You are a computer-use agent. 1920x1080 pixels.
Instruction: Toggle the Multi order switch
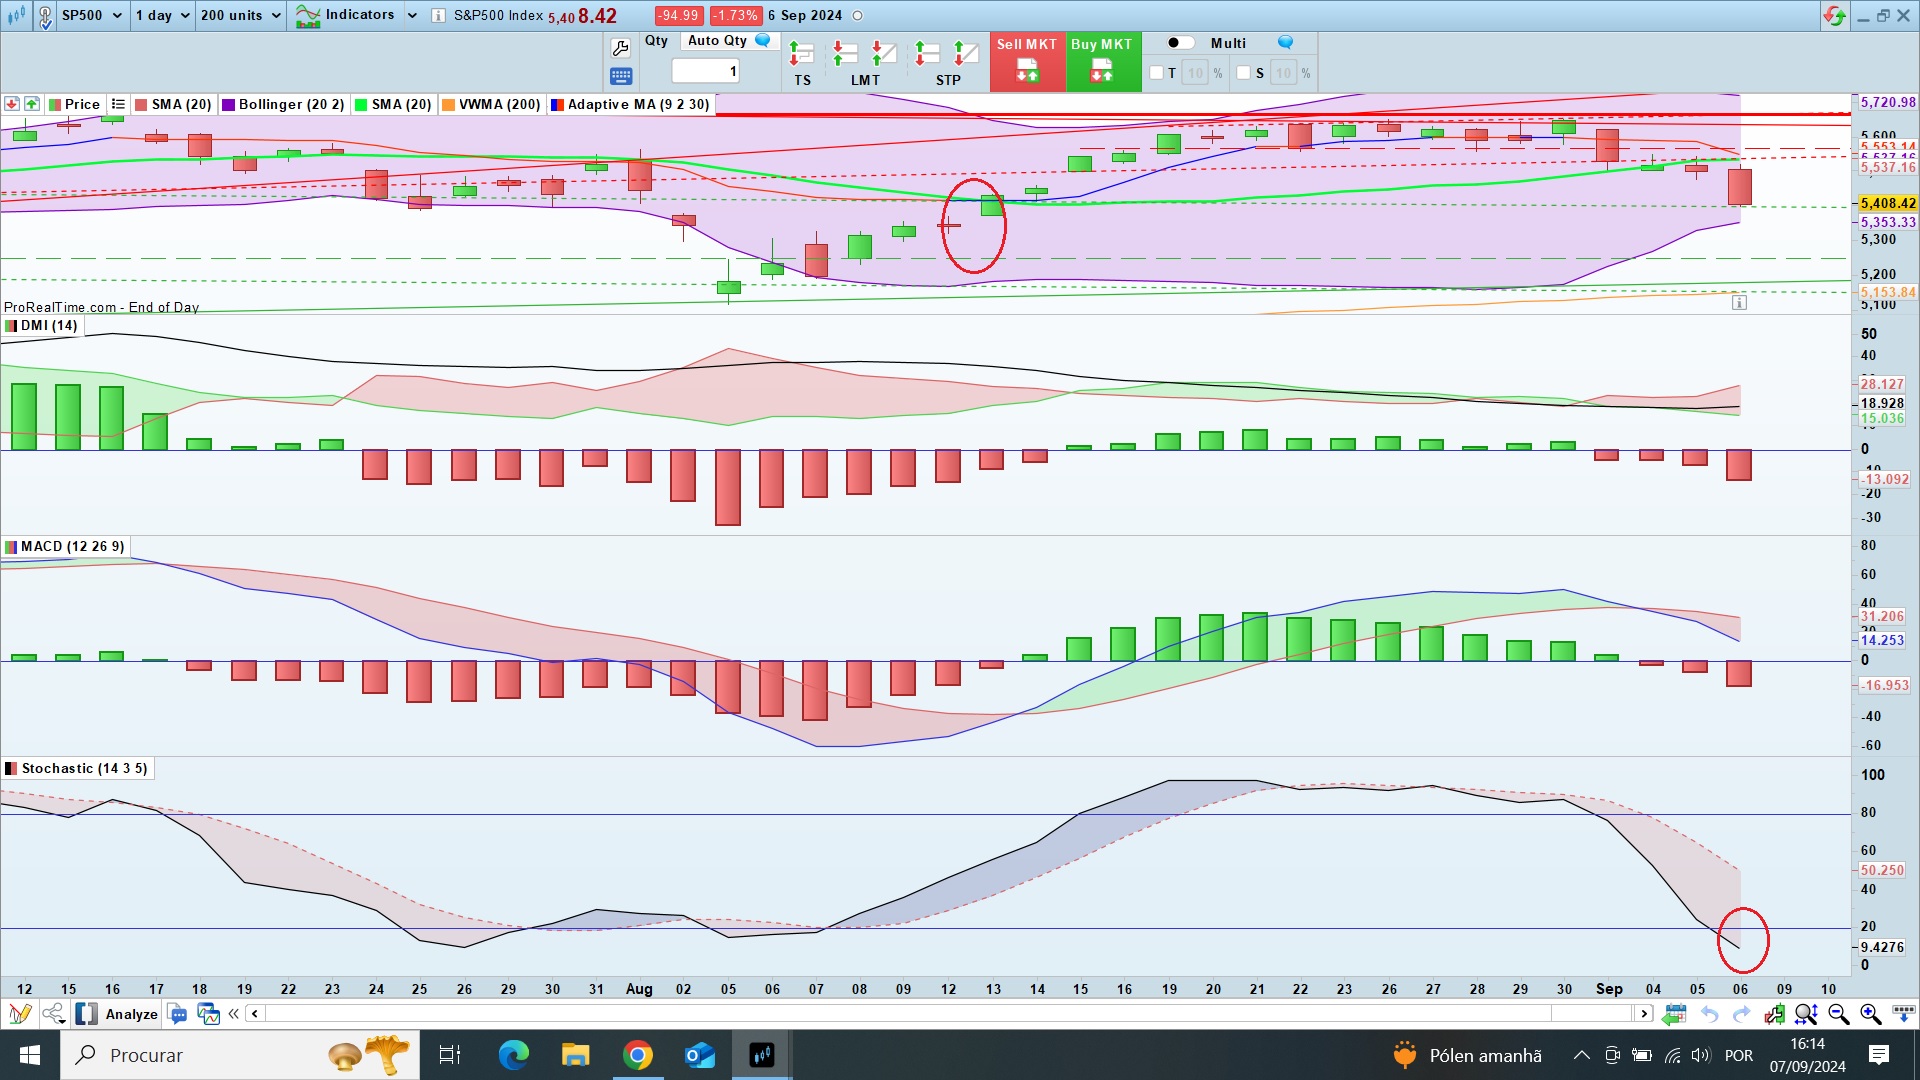1180,43
